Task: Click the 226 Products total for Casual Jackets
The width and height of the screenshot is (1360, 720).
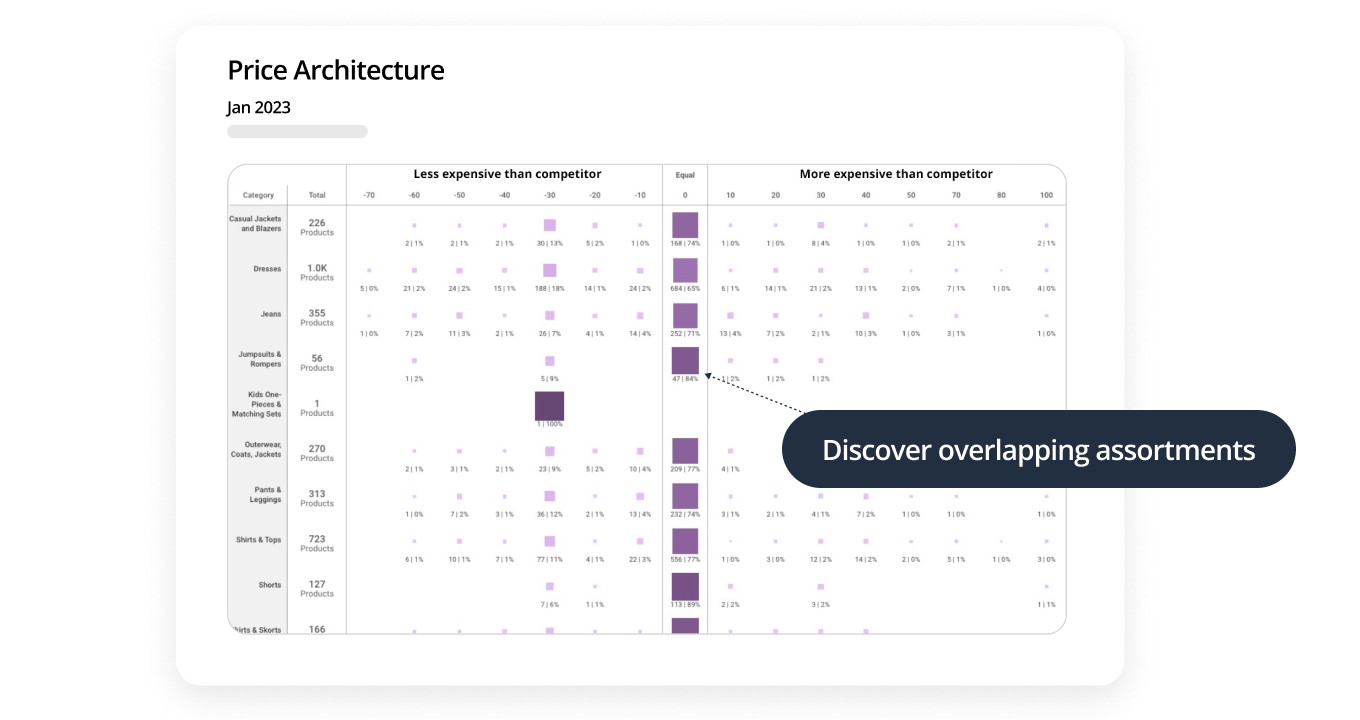Action: pyautogui.click(x=317, y=227)
